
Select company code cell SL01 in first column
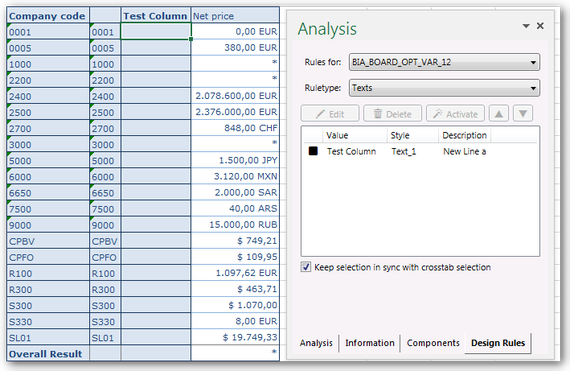point(48,338)
